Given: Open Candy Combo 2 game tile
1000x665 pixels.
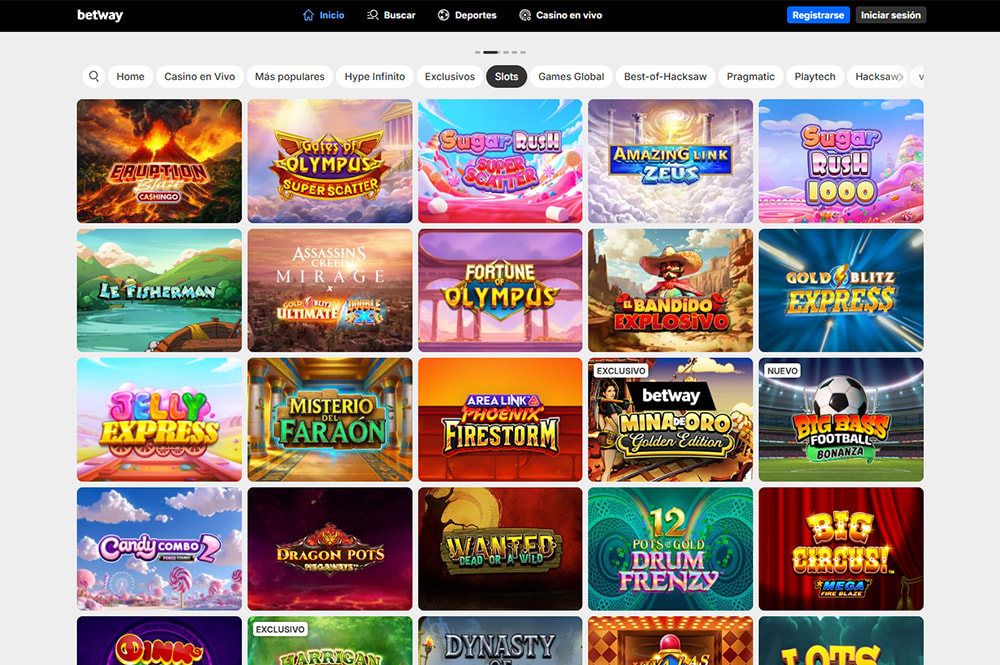Looking at the screenshot, I should [159, 549].
